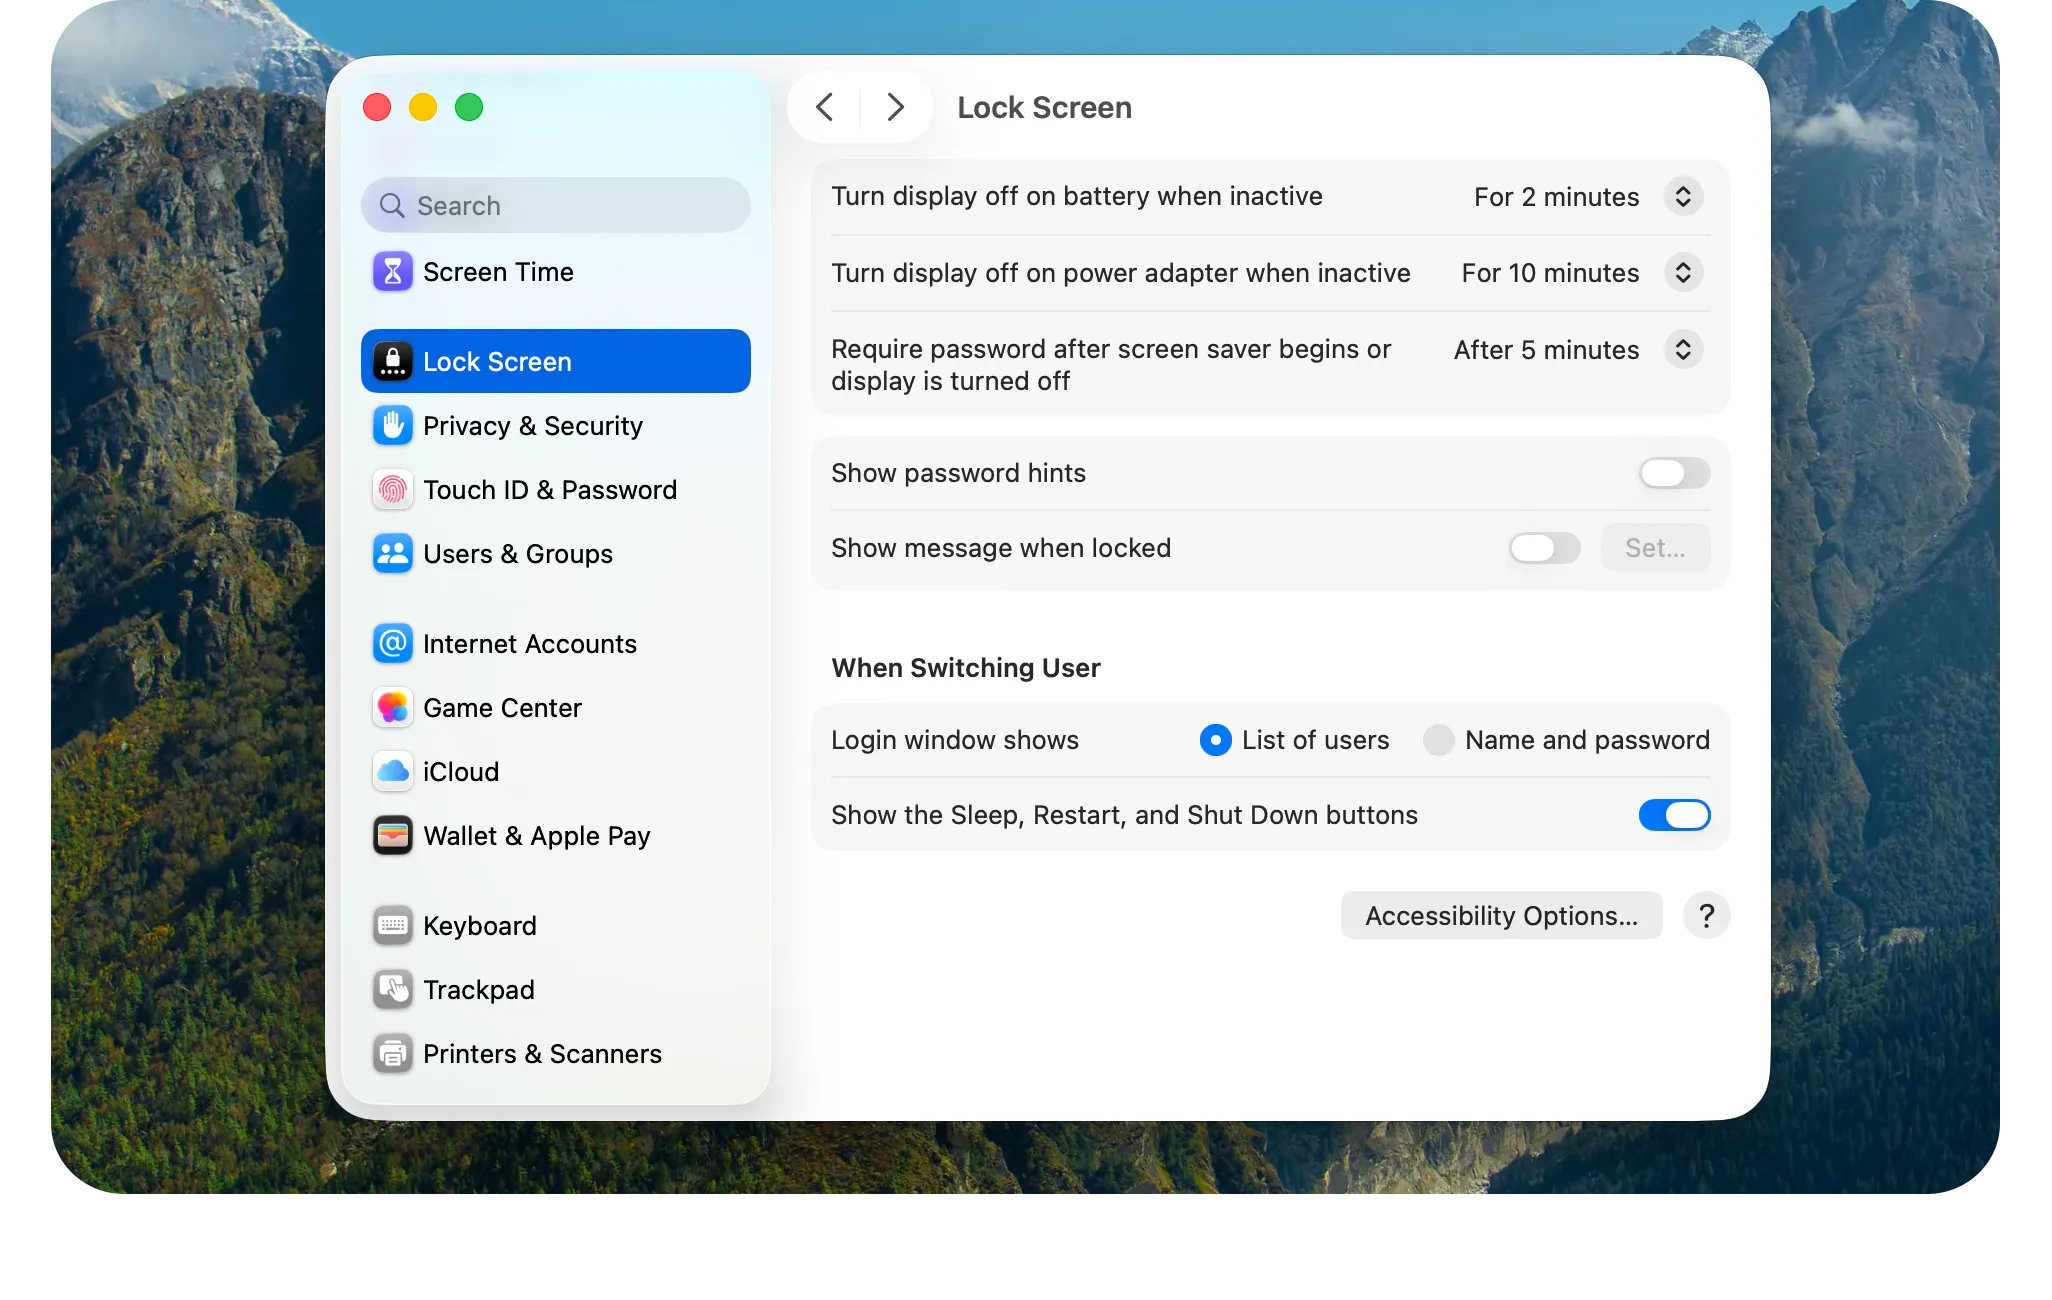The width and height of the screenshot is (2052, 1300).
Task: Disable Sleep, Restart, and Shut Down buttons switch
Action: pyautogui.click(x=1674, y=815)
